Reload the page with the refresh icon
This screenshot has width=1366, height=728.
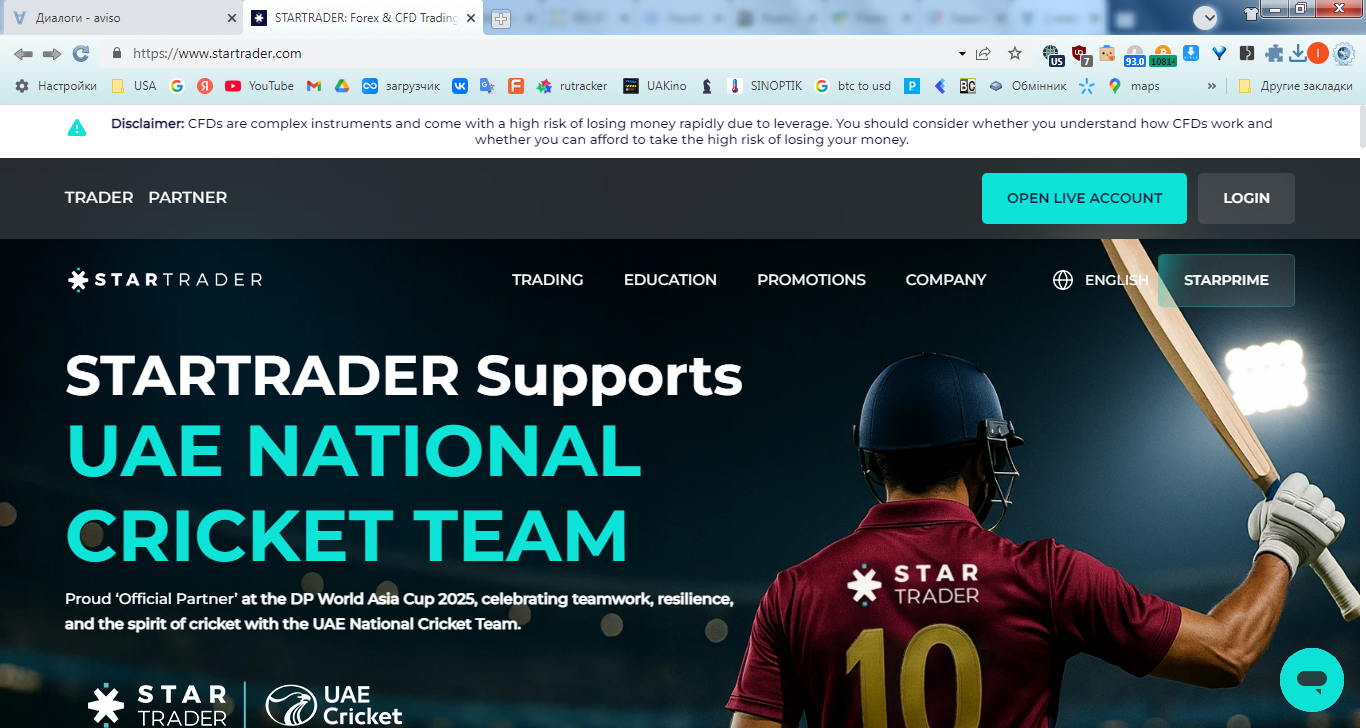tap(81, 54)
